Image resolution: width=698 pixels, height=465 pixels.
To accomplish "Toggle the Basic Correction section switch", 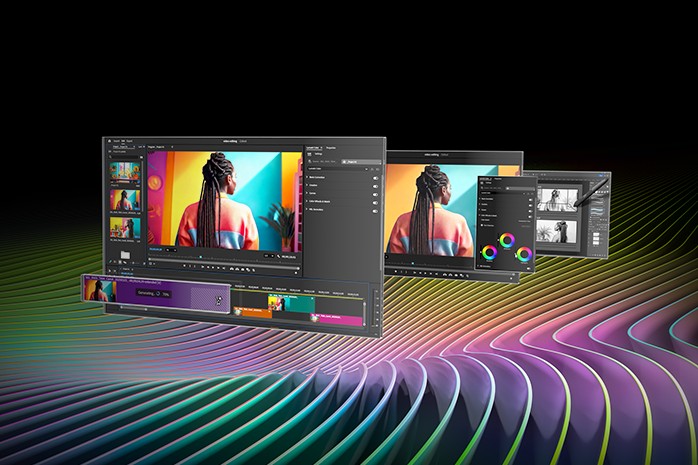I will tap(375, 178).
